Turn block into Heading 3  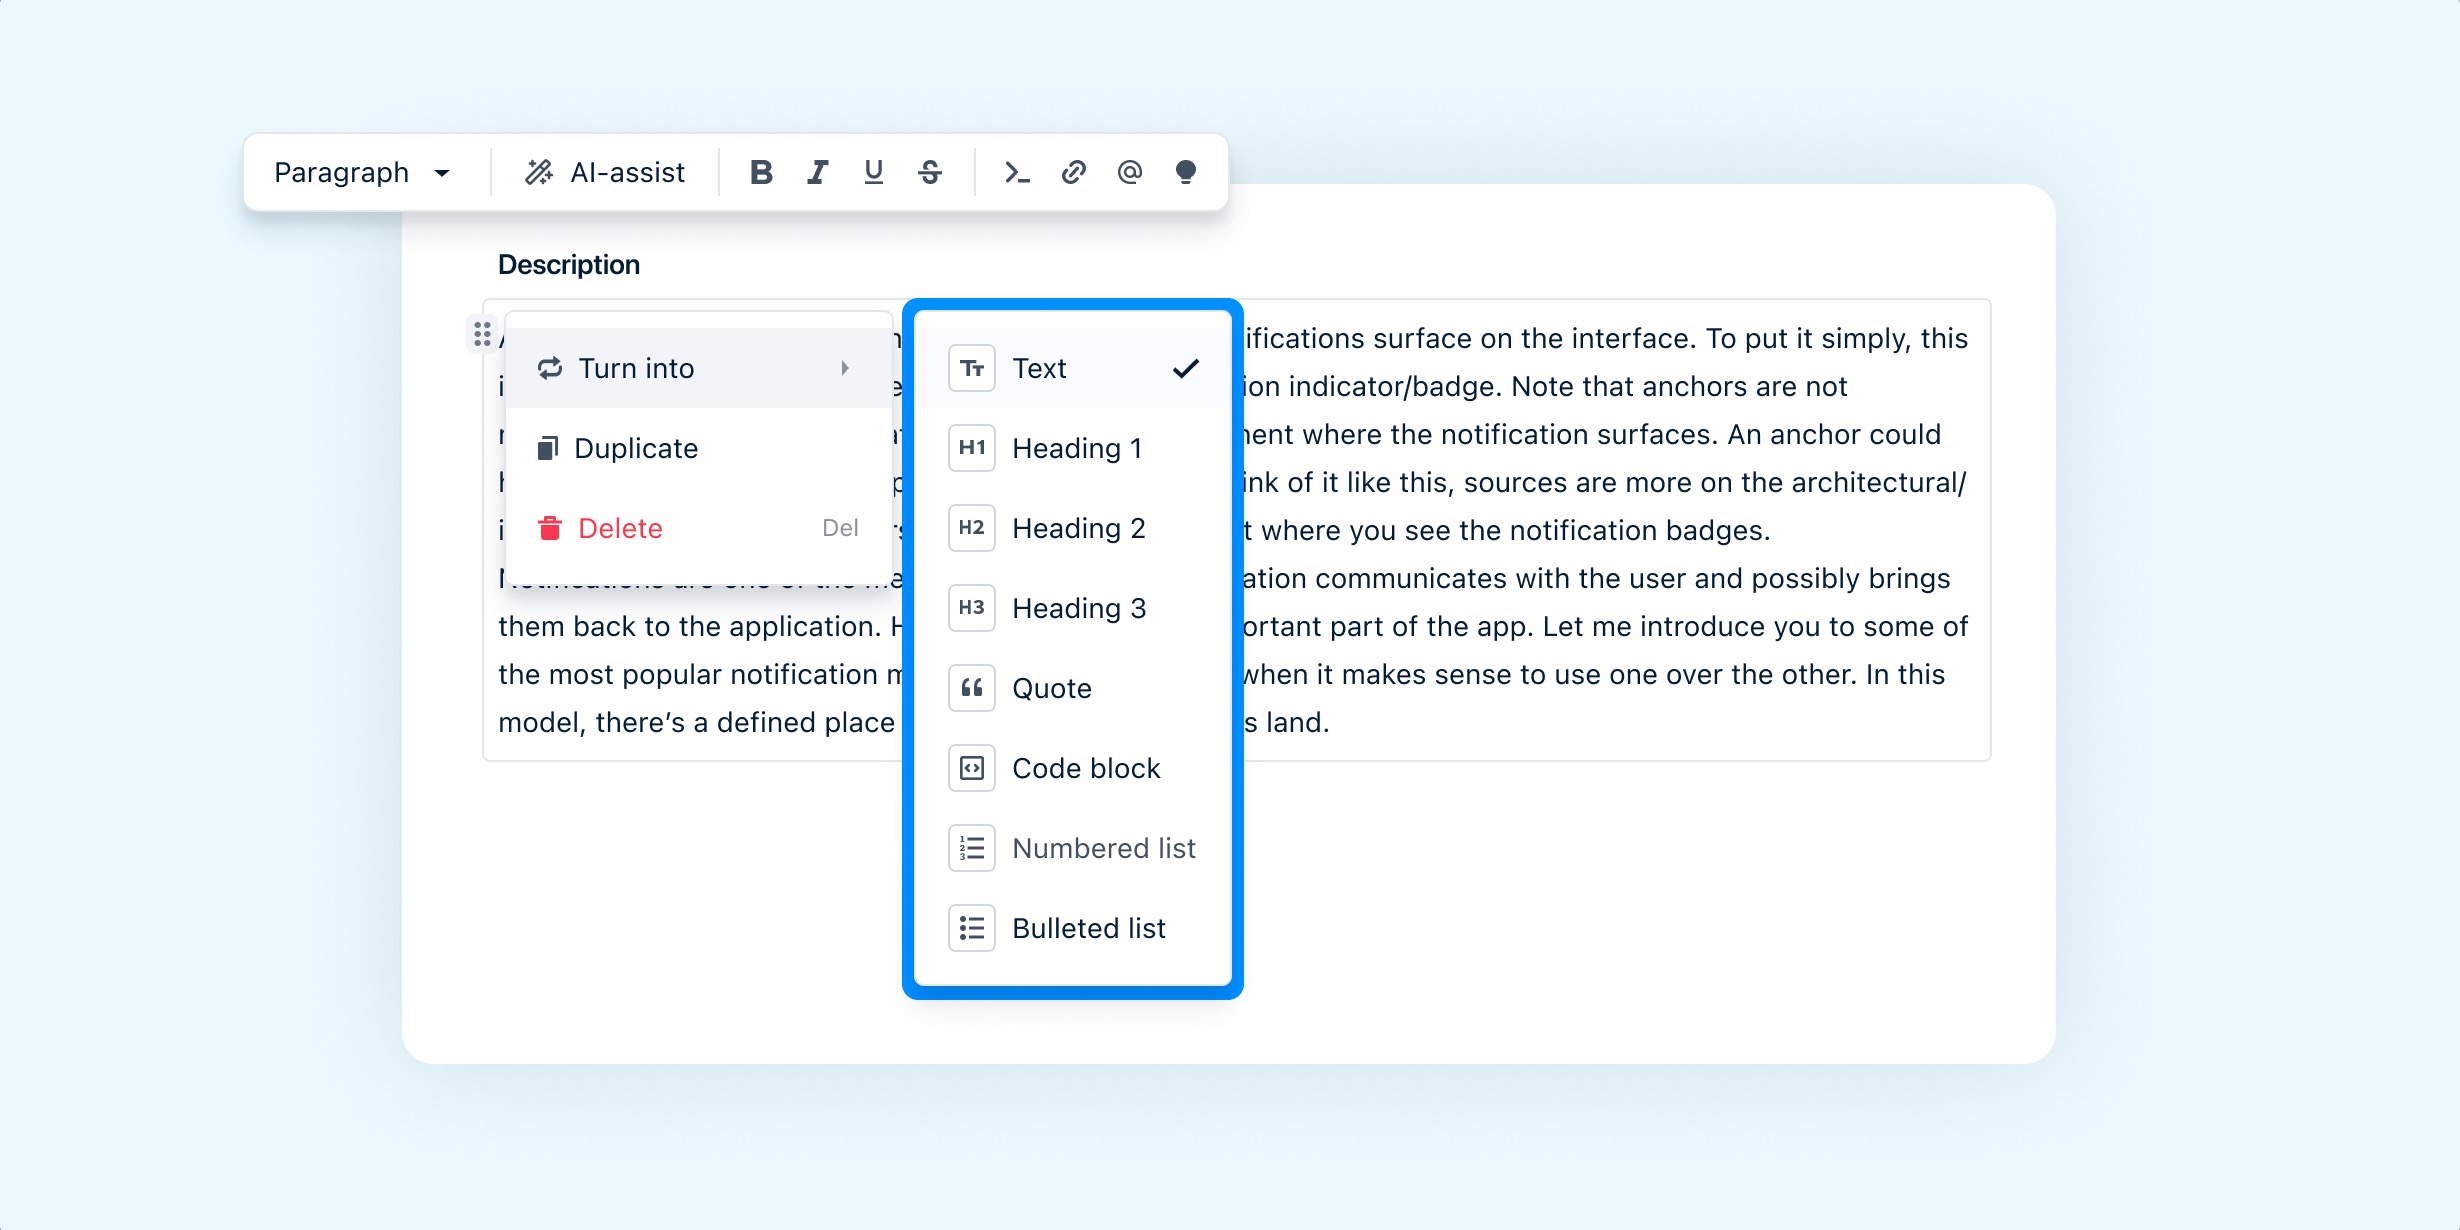[x=1073, y=608]
